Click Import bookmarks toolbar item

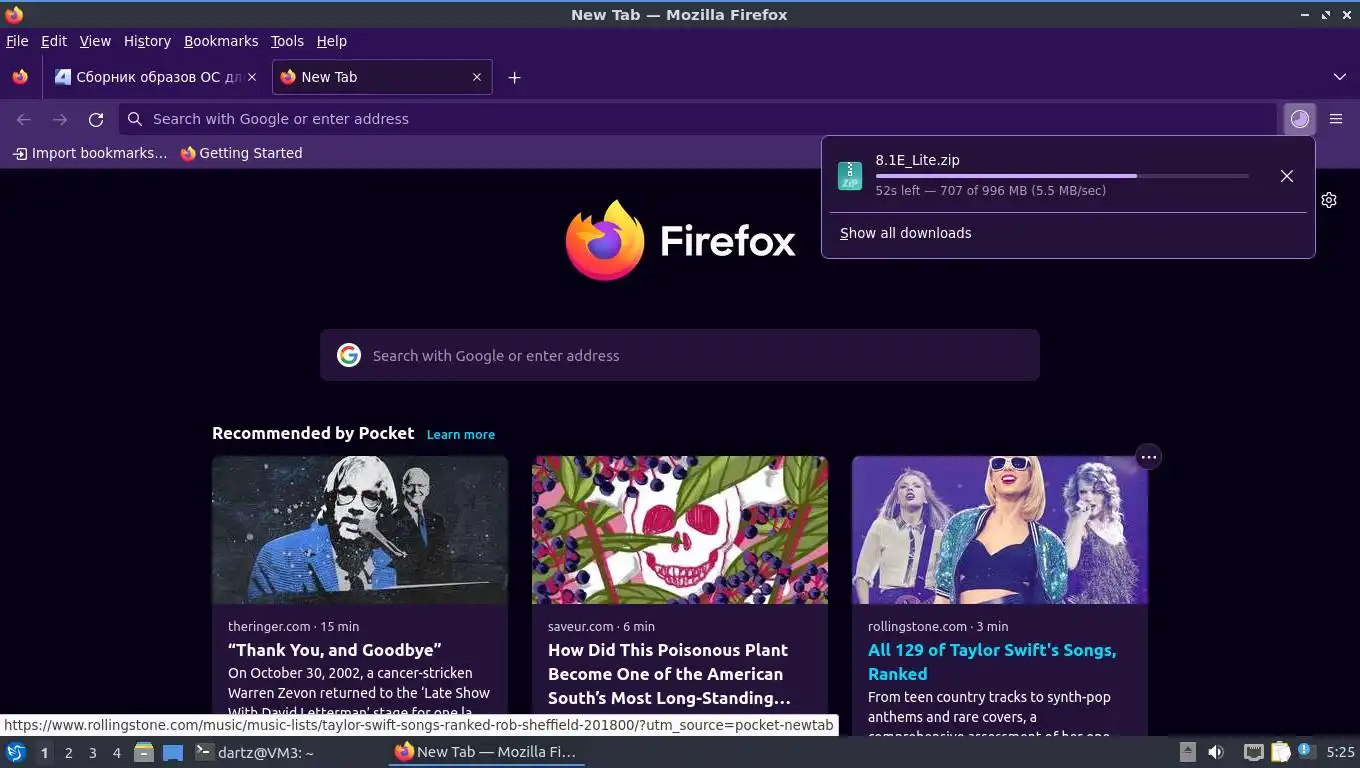[90, 153]
